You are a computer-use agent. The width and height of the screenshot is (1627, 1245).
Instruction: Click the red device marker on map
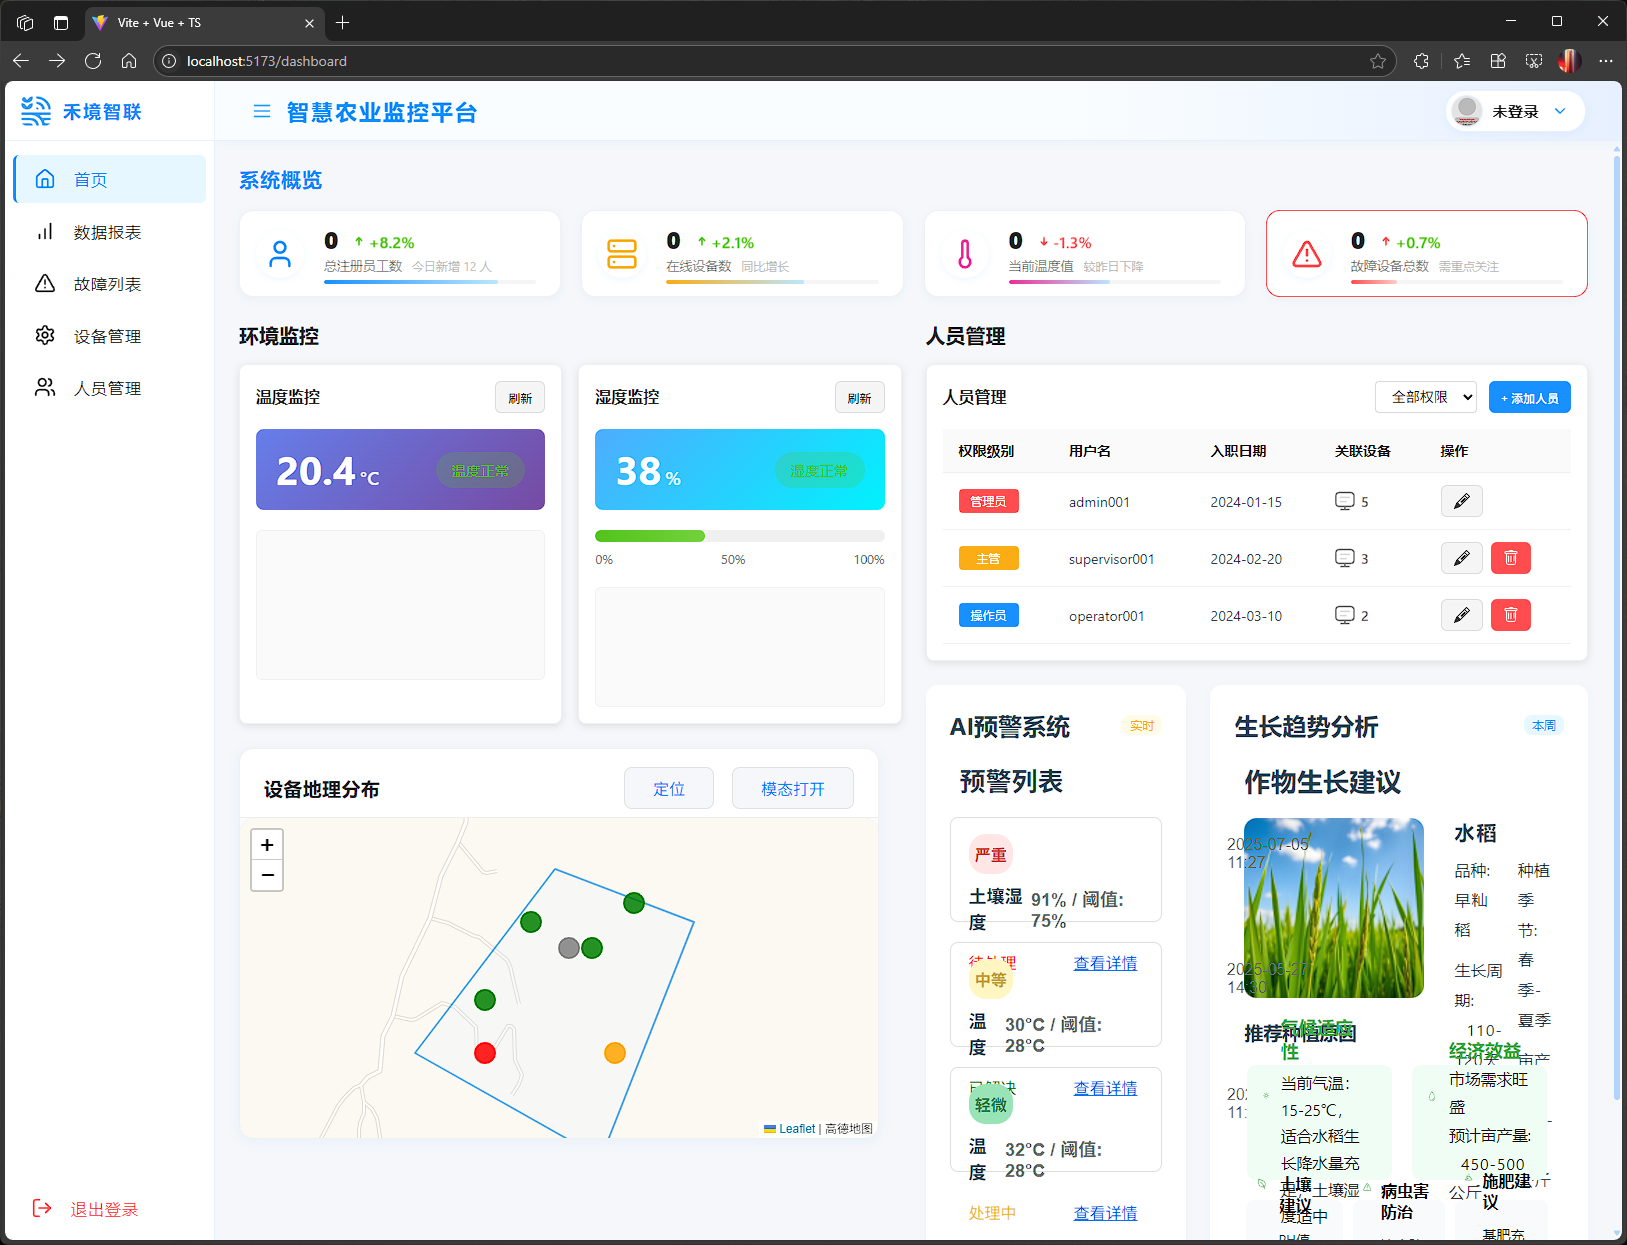pyautogui.click(x=485, y=1052)
